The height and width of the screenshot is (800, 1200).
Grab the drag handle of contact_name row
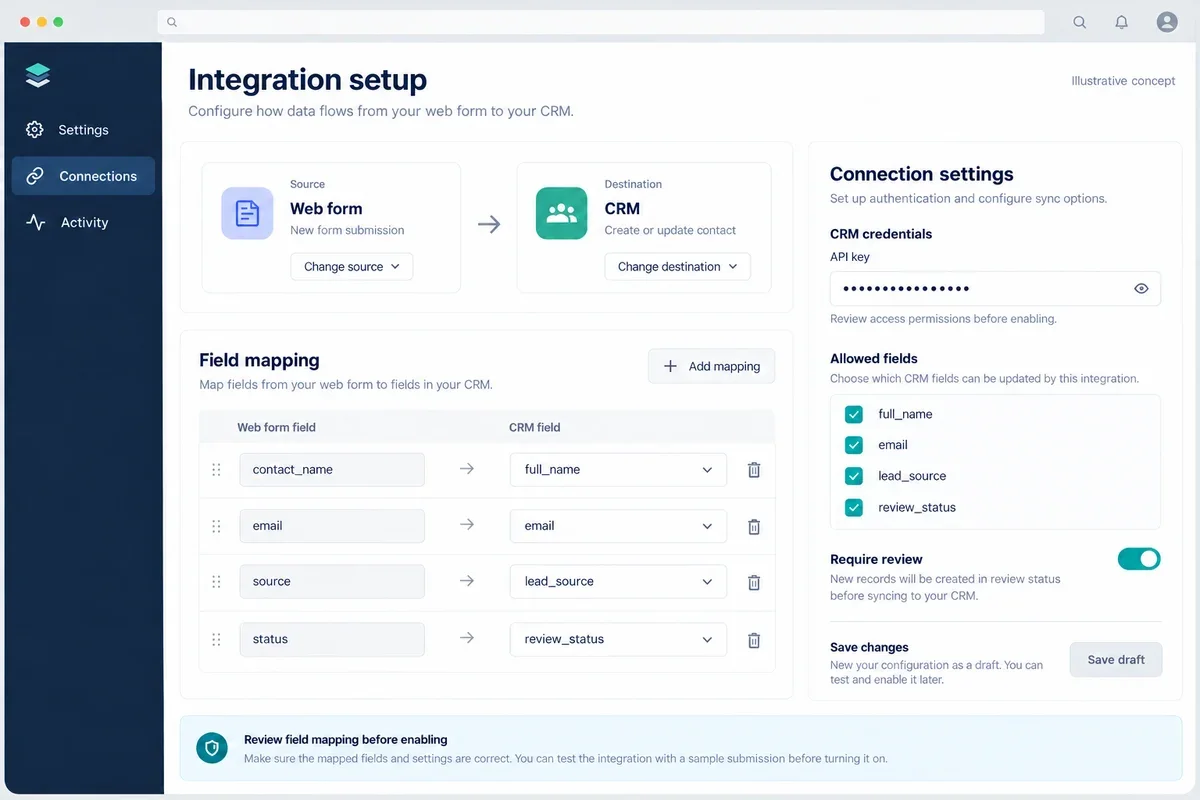216,470
